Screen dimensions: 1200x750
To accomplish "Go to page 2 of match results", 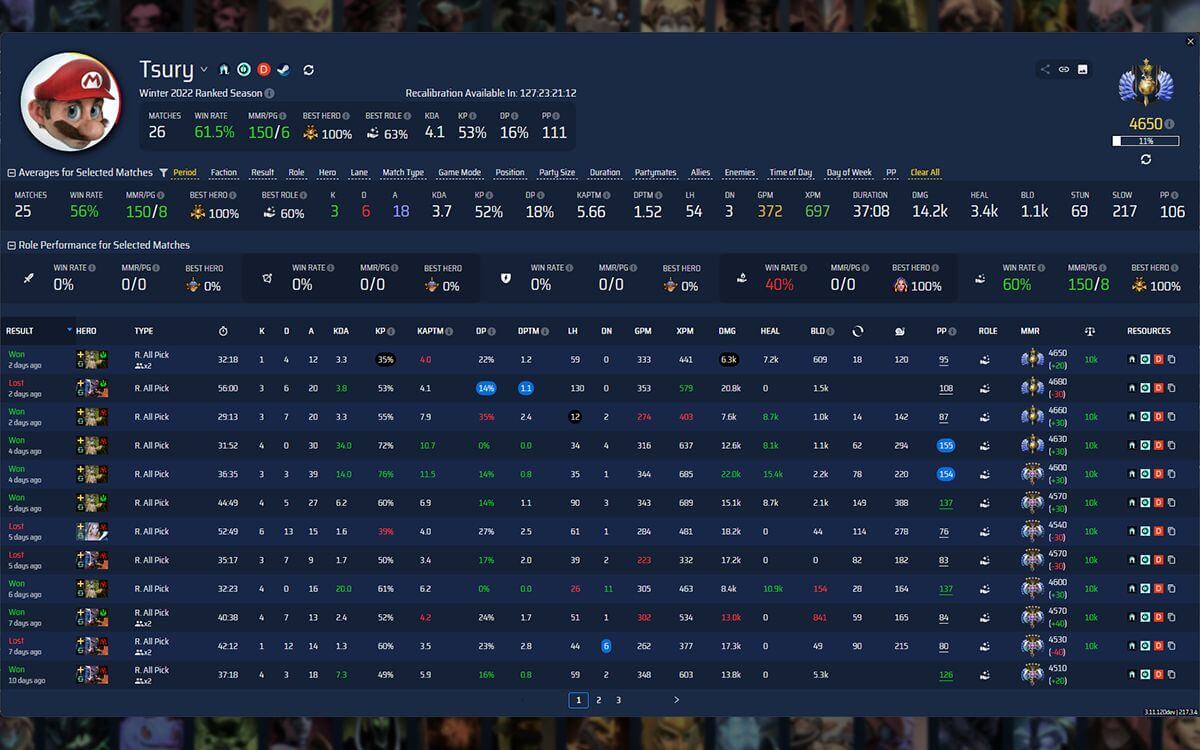I will coord(598,700).
